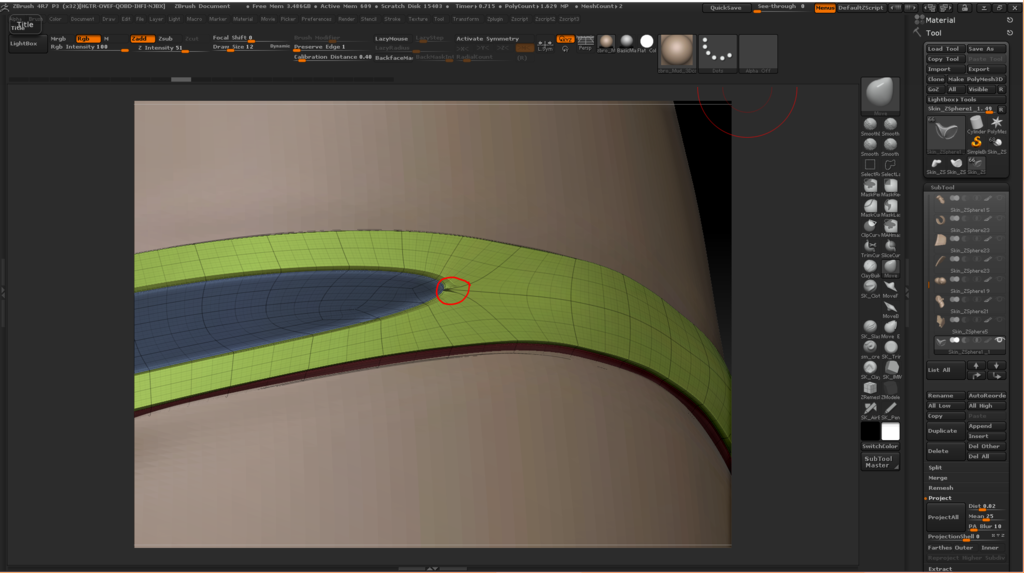Select the MaskLasso brush icon
The width and height of the screenshot is (1024, 573).
click(x=890, y=206)
